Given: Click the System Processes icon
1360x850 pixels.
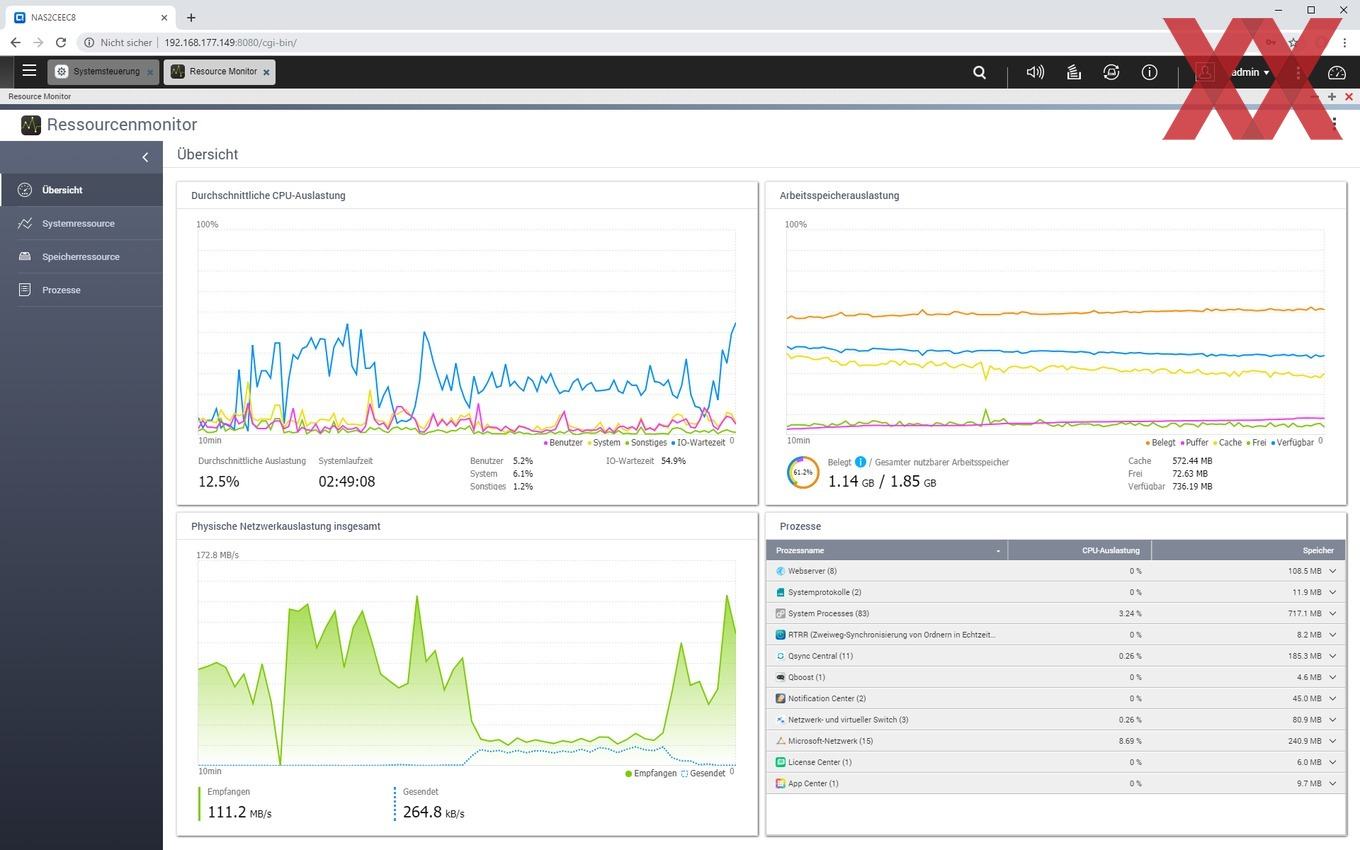Looking at the screenshot, I should click(x=781, y=613).
